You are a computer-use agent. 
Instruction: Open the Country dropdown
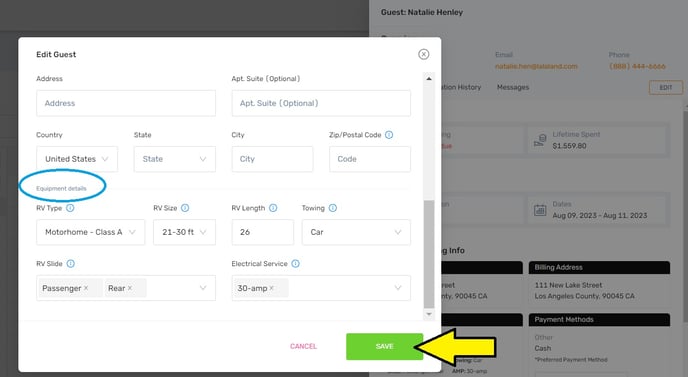pos(77,159)
